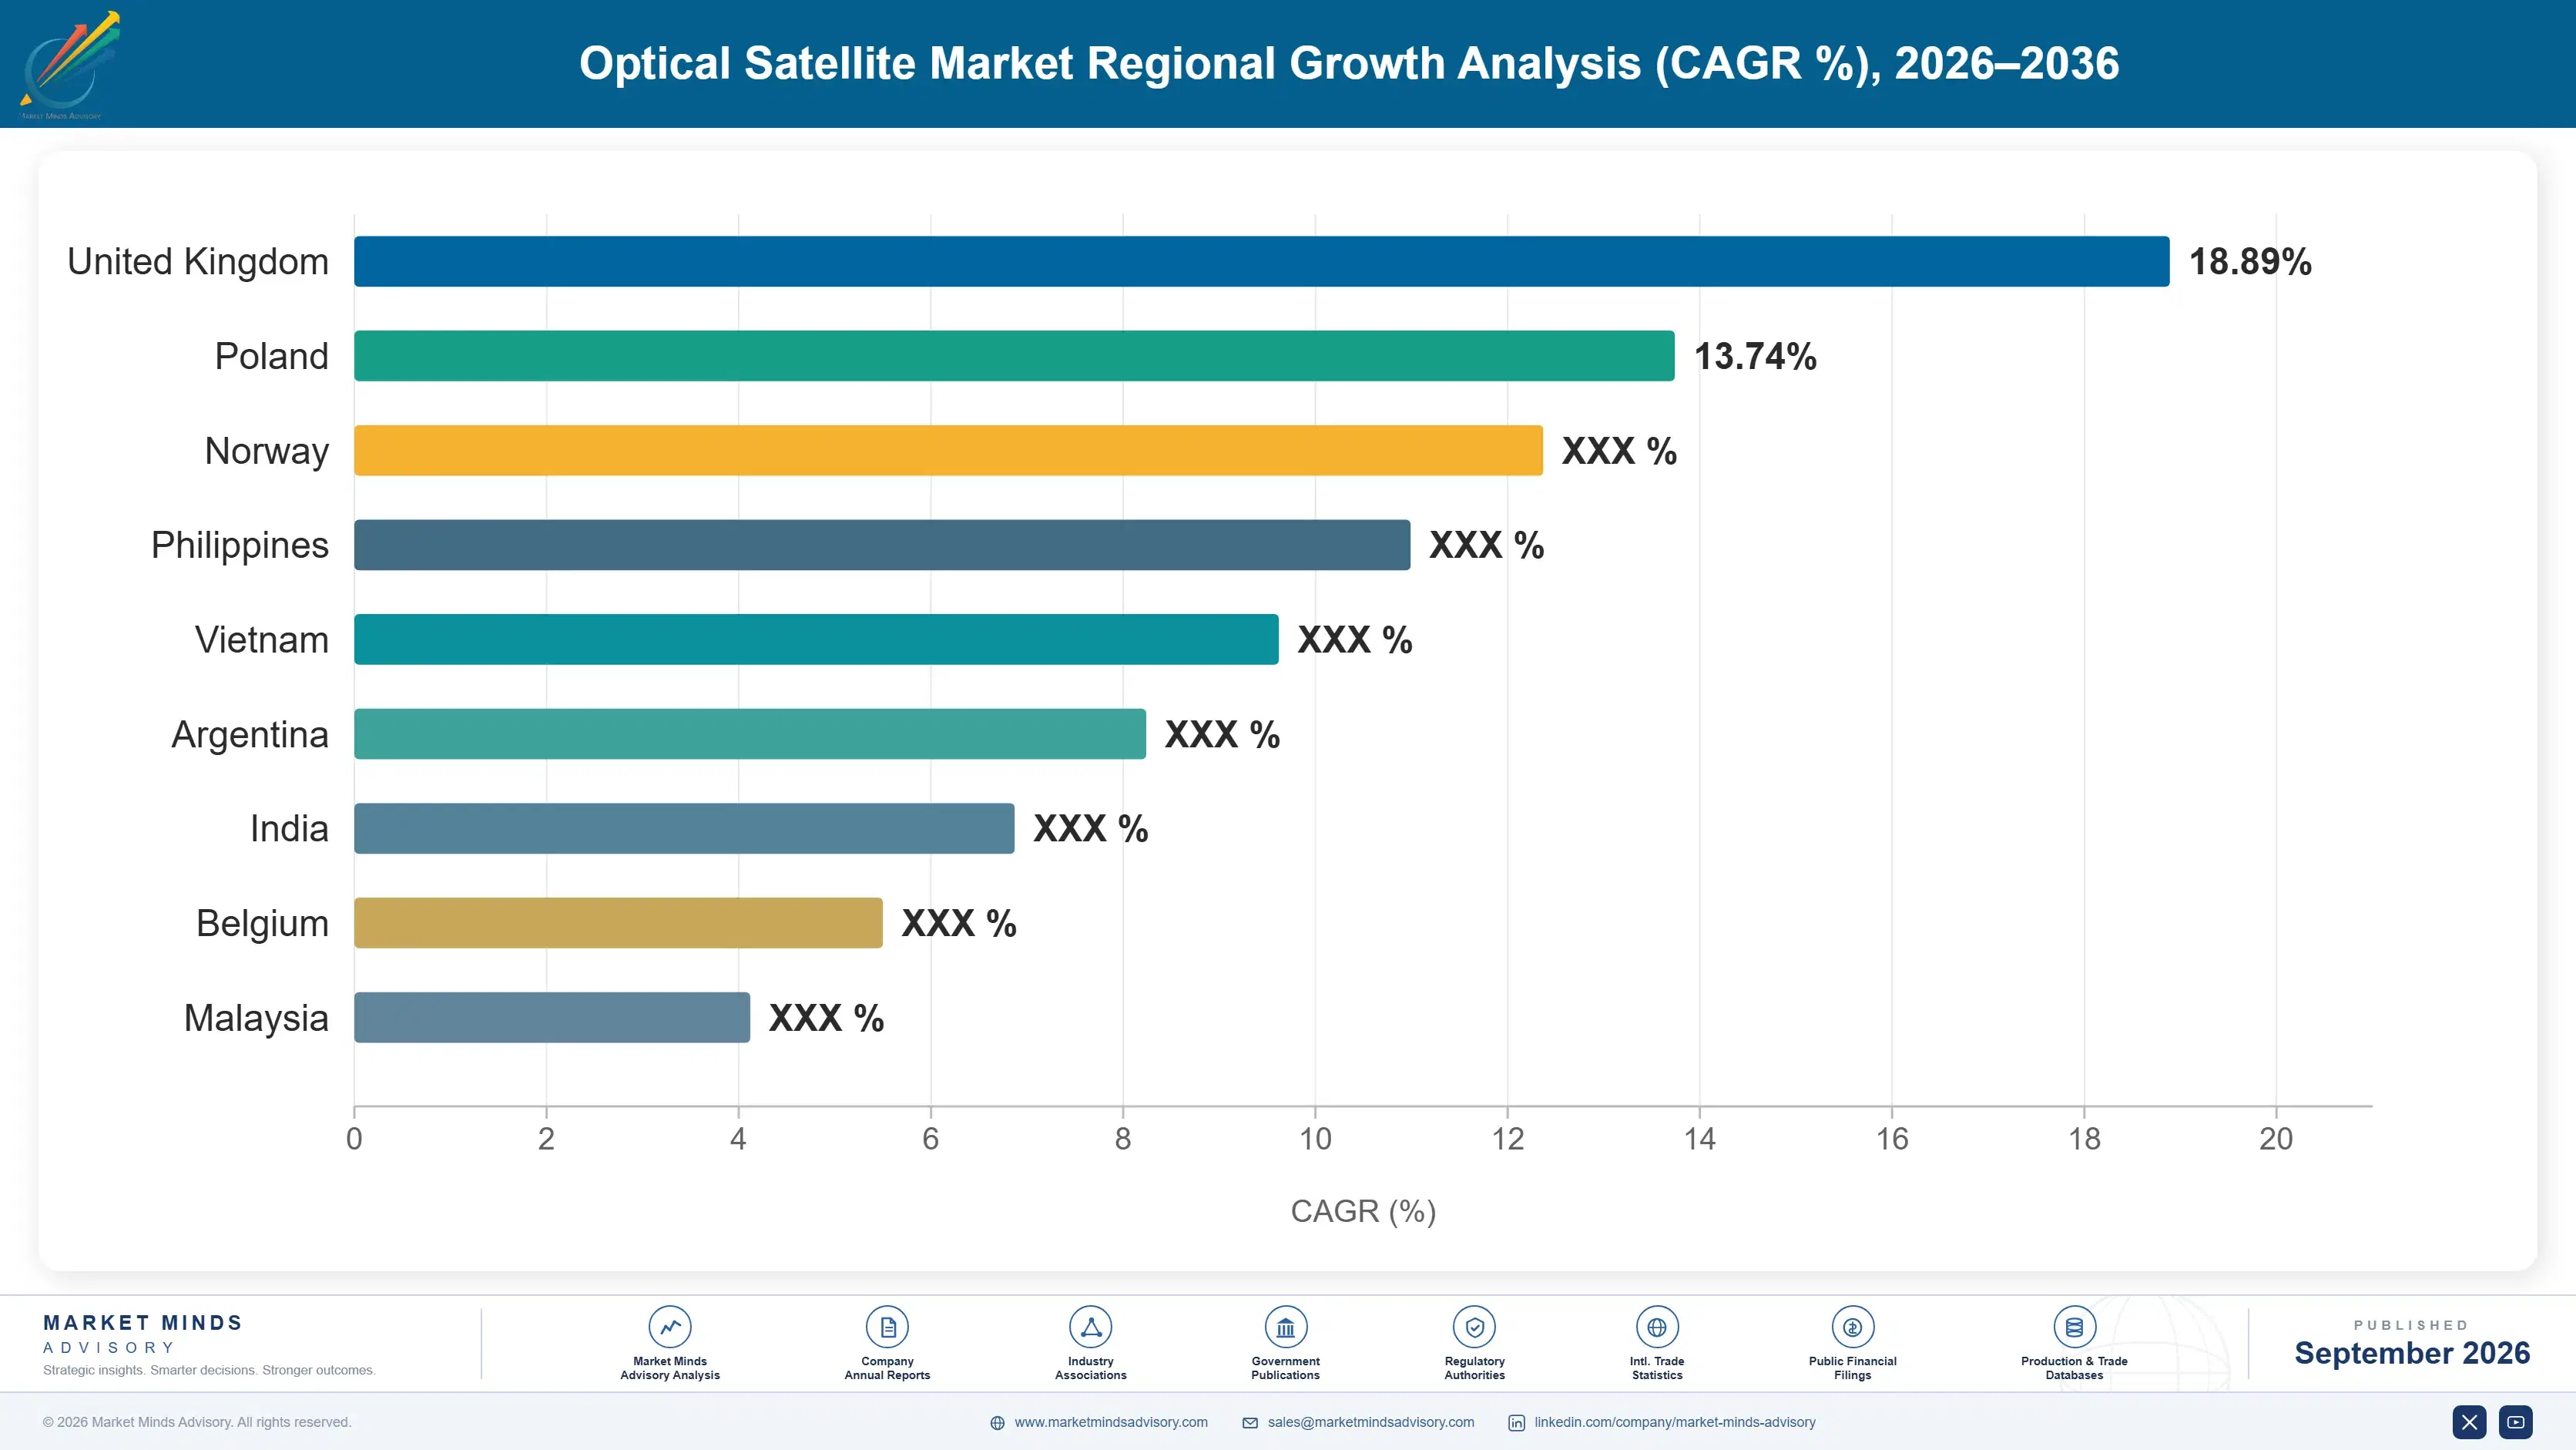Screen dimensions: 2576x1450
Task: Open linkedin.com/company/market-minds-advisory link
Action: [1675, 1422]
